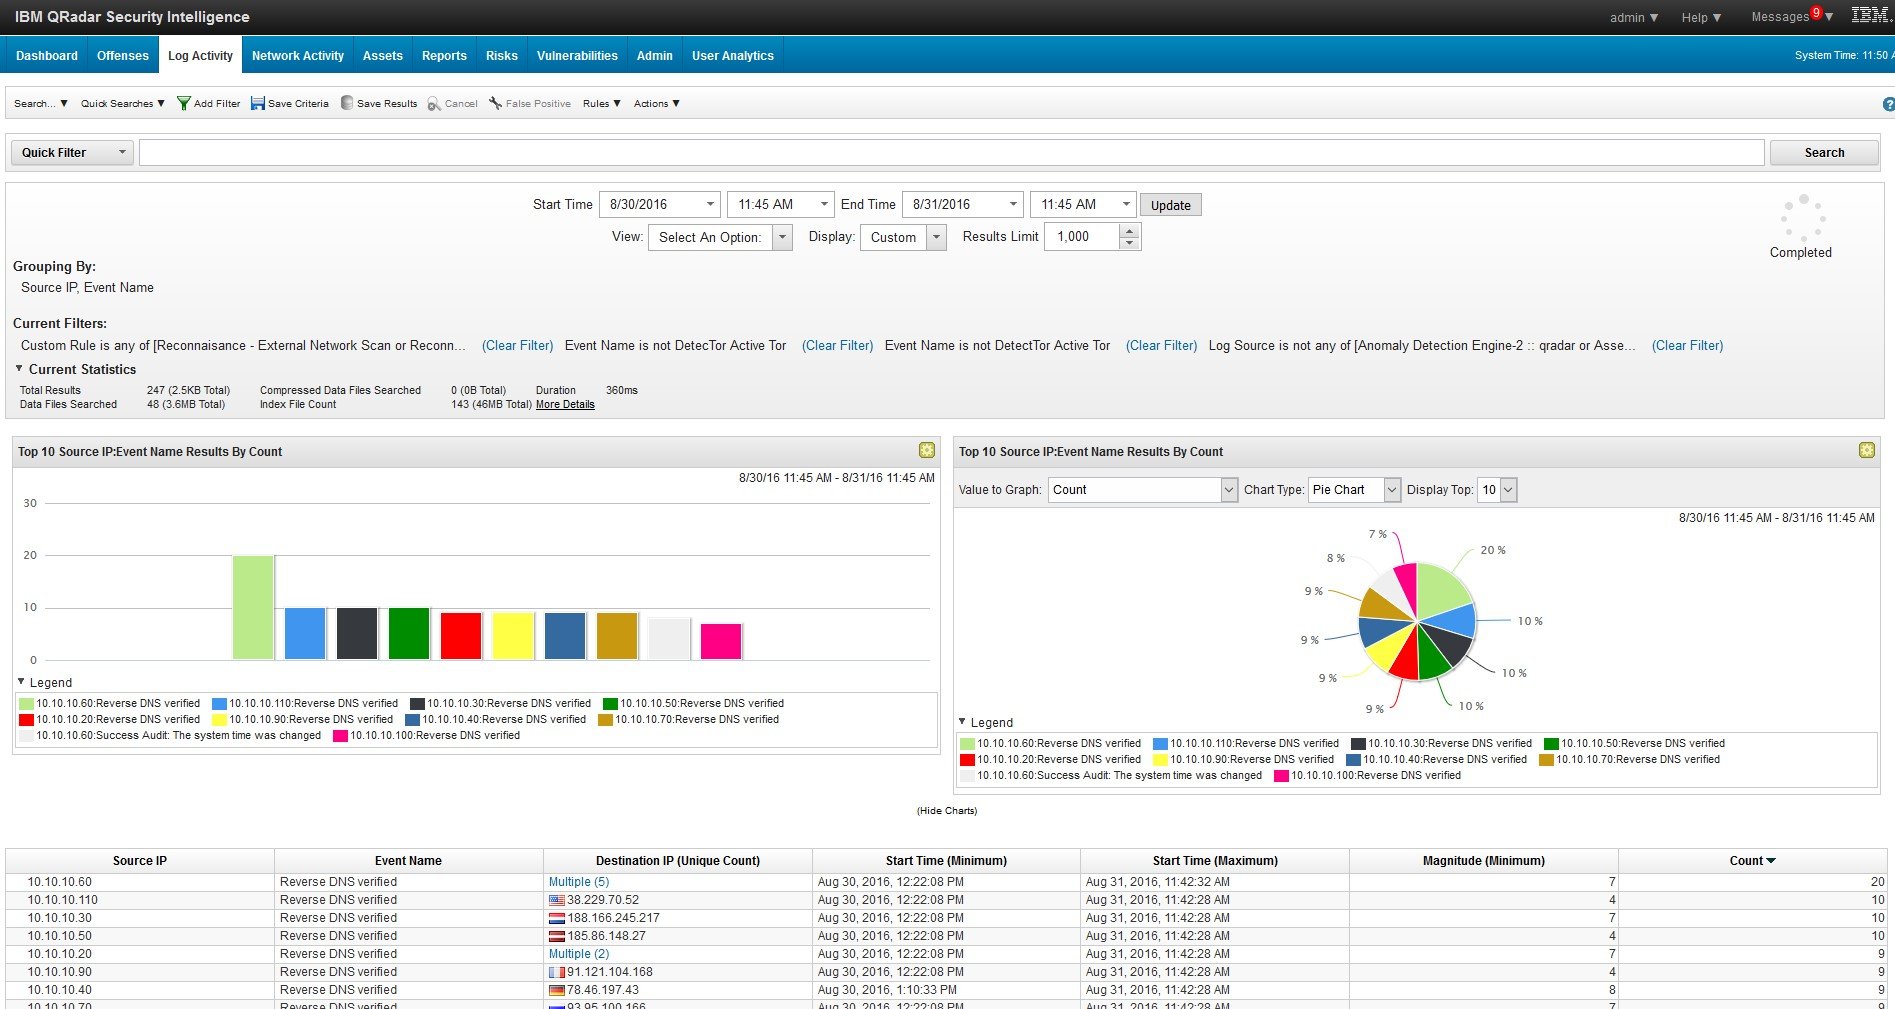This screenshot has height=1009, width=1895.
Task: Click the blue help question icon
Action: [1888, 104]
